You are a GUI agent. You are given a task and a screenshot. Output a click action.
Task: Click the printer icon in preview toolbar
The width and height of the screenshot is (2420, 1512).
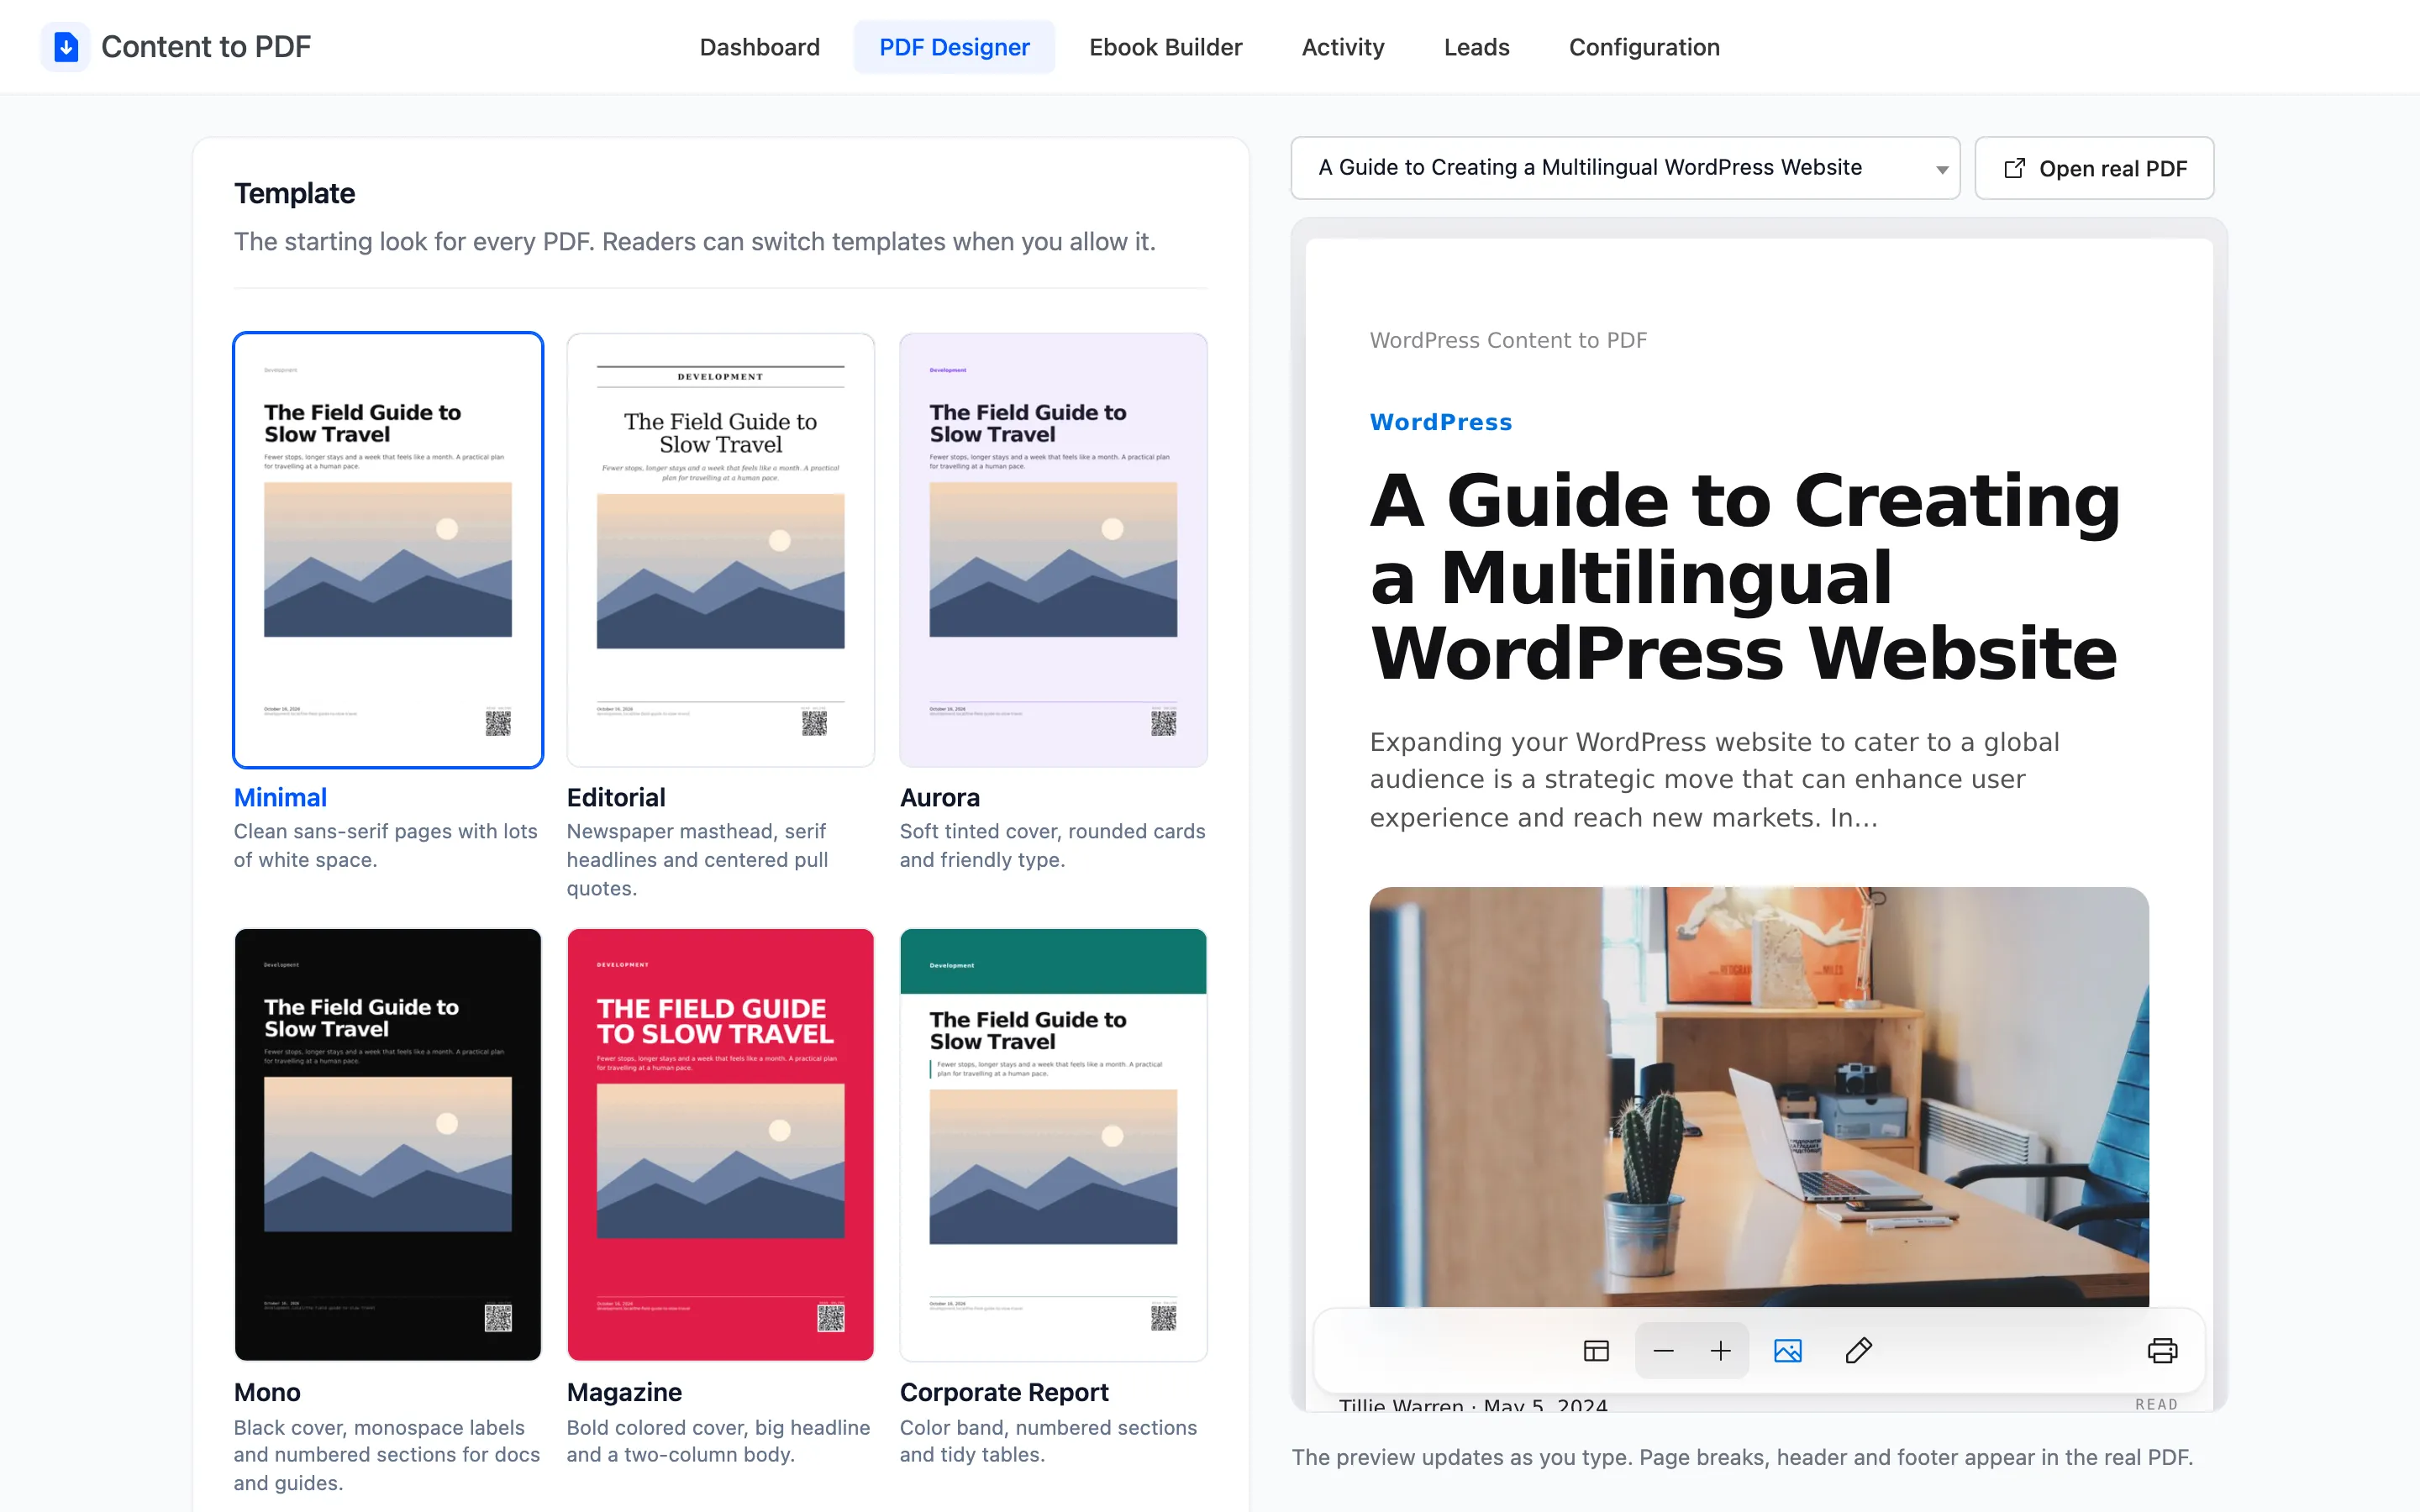[x=2162, y=1351]
